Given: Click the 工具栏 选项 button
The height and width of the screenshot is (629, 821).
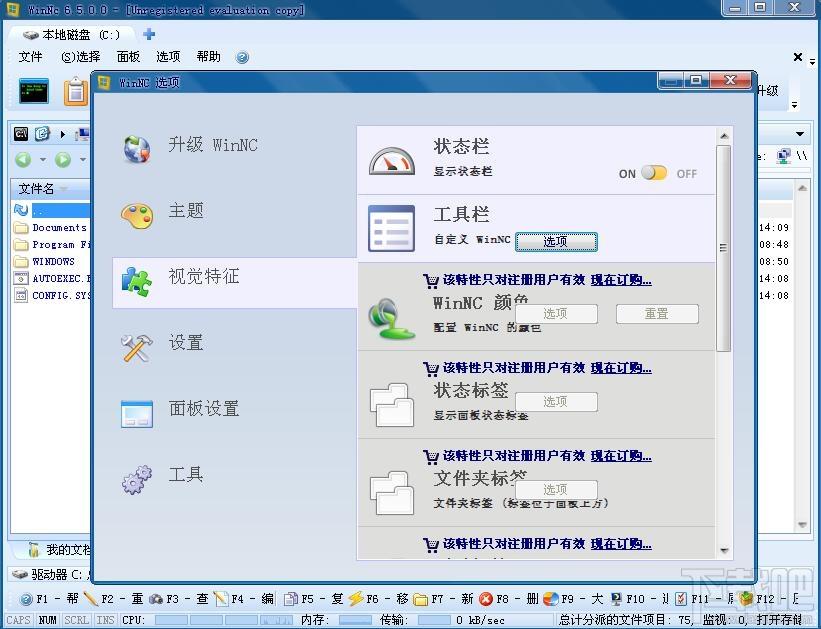Looking at the screenshot, I should pos(556,241).
